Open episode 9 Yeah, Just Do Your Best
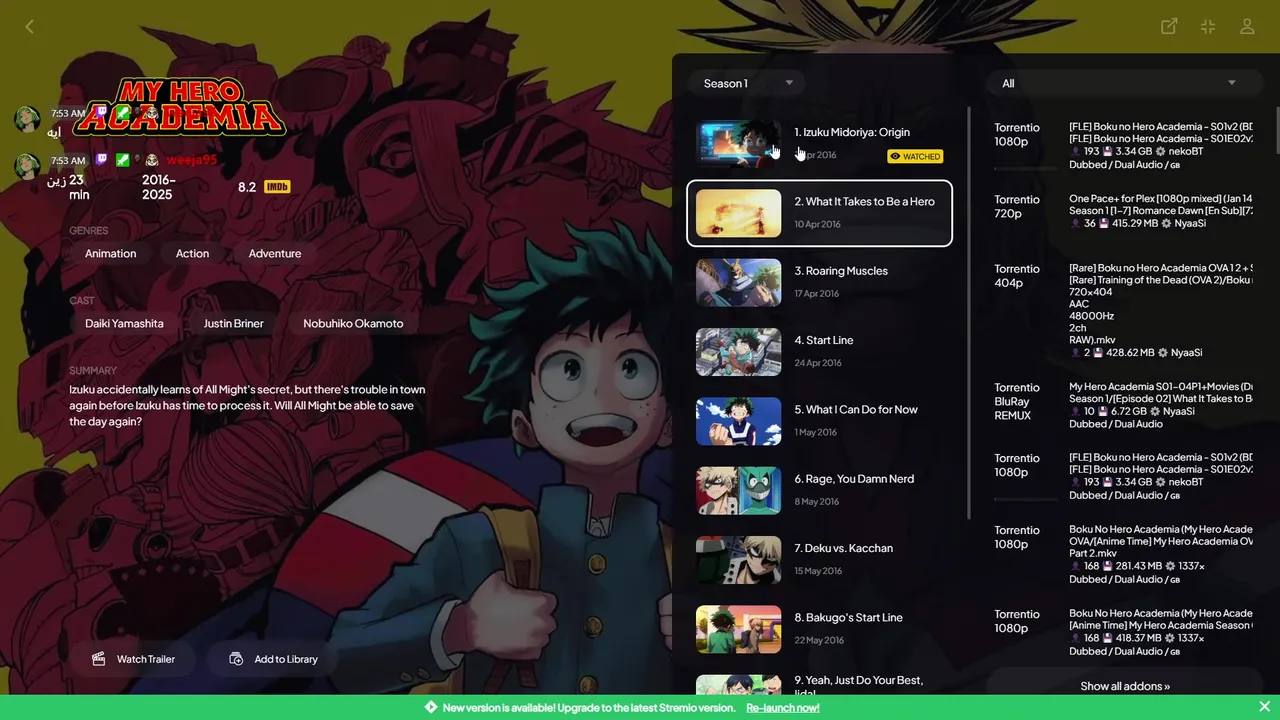This screenshot has width=1280, height=720. click(x=820, y=684)
